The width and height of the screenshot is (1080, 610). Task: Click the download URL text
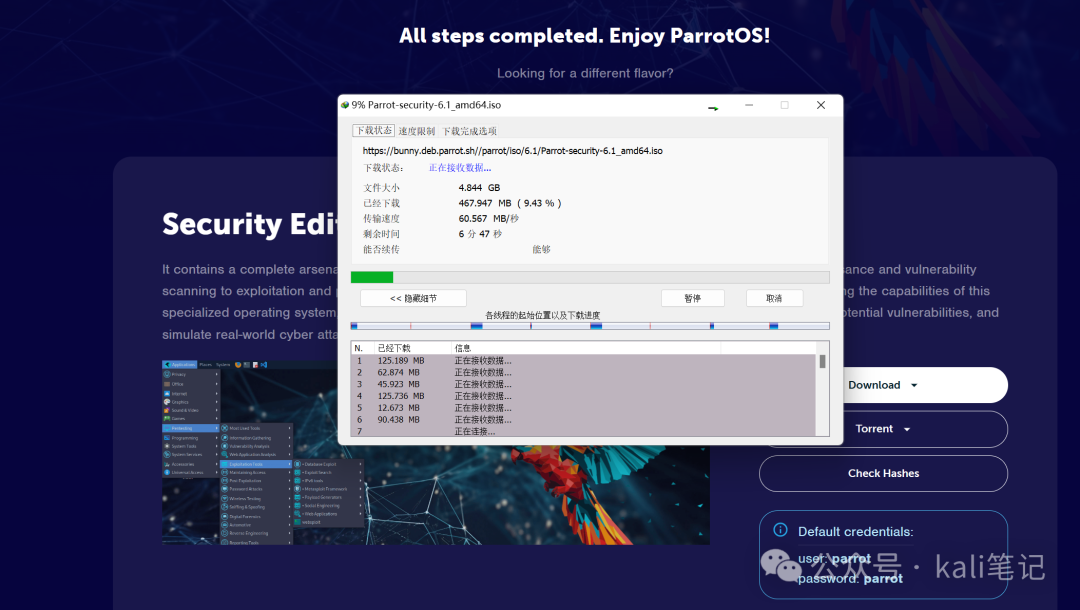[512, 151]
